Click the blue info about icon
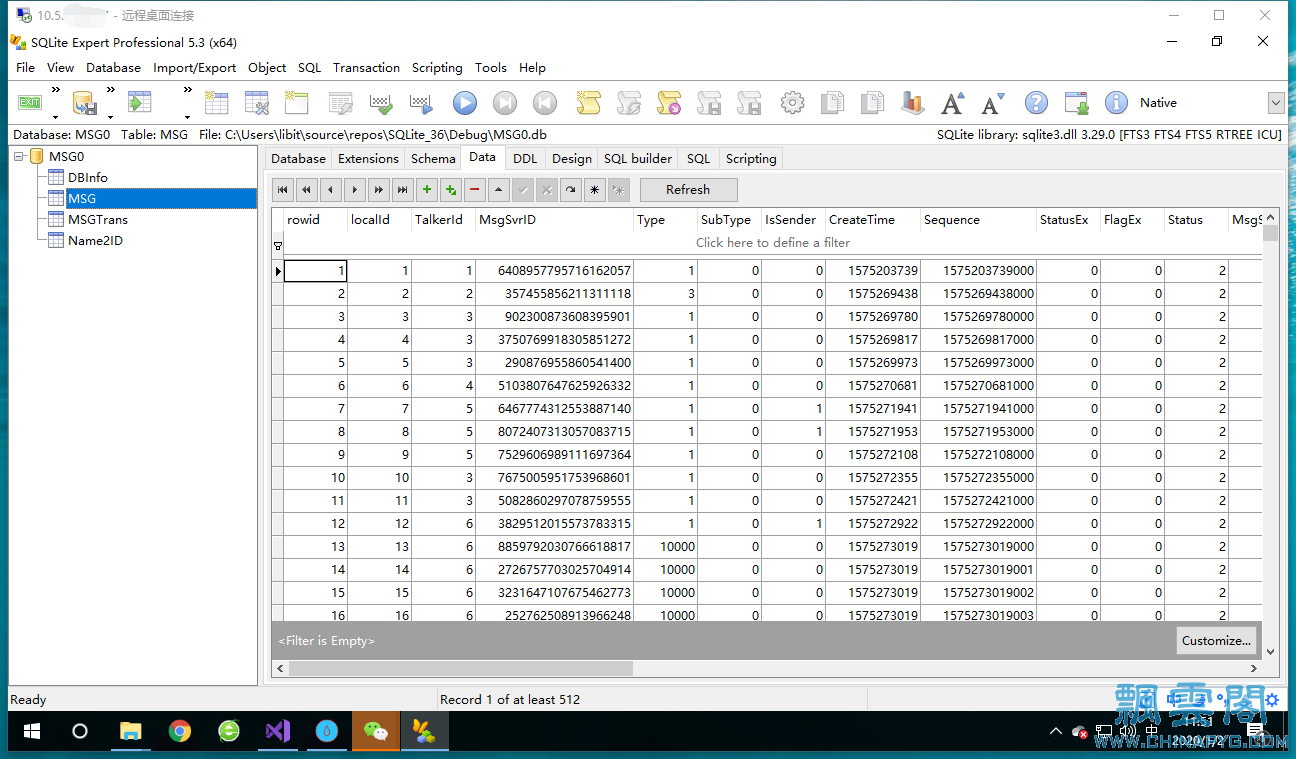Image resolution: width=1296 pixels, height=759 pixels. pos(1116,102)
